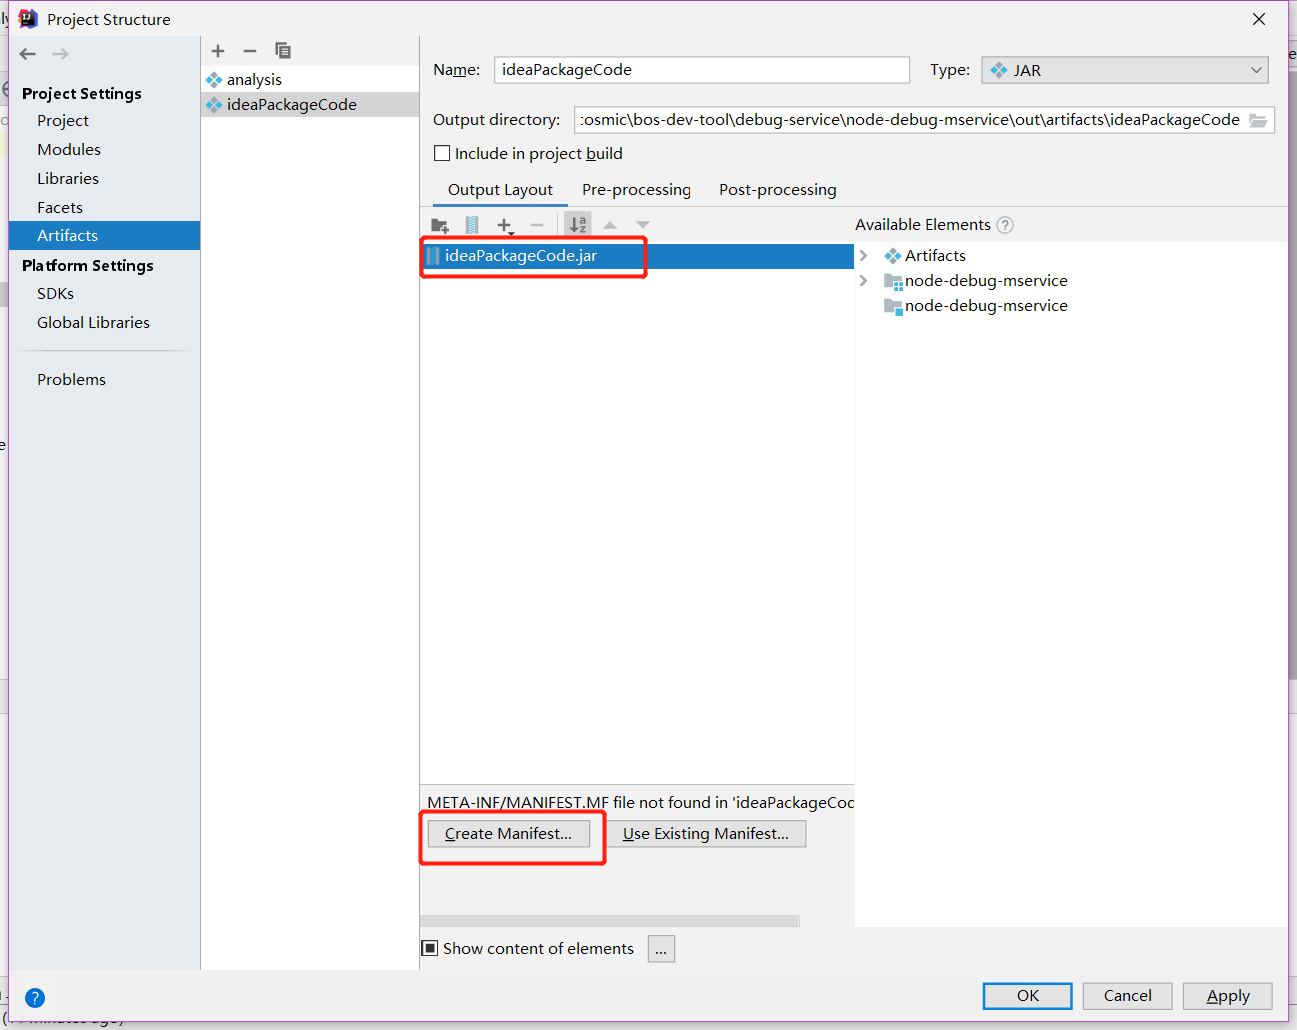Open ellipsis button beside Show content

coord(661,949)
